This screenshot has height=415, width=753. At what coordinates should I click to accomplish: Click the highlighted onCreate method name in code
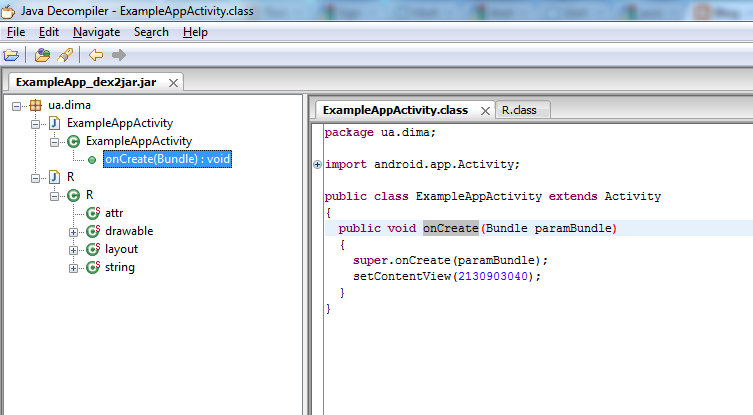[450, 228]
